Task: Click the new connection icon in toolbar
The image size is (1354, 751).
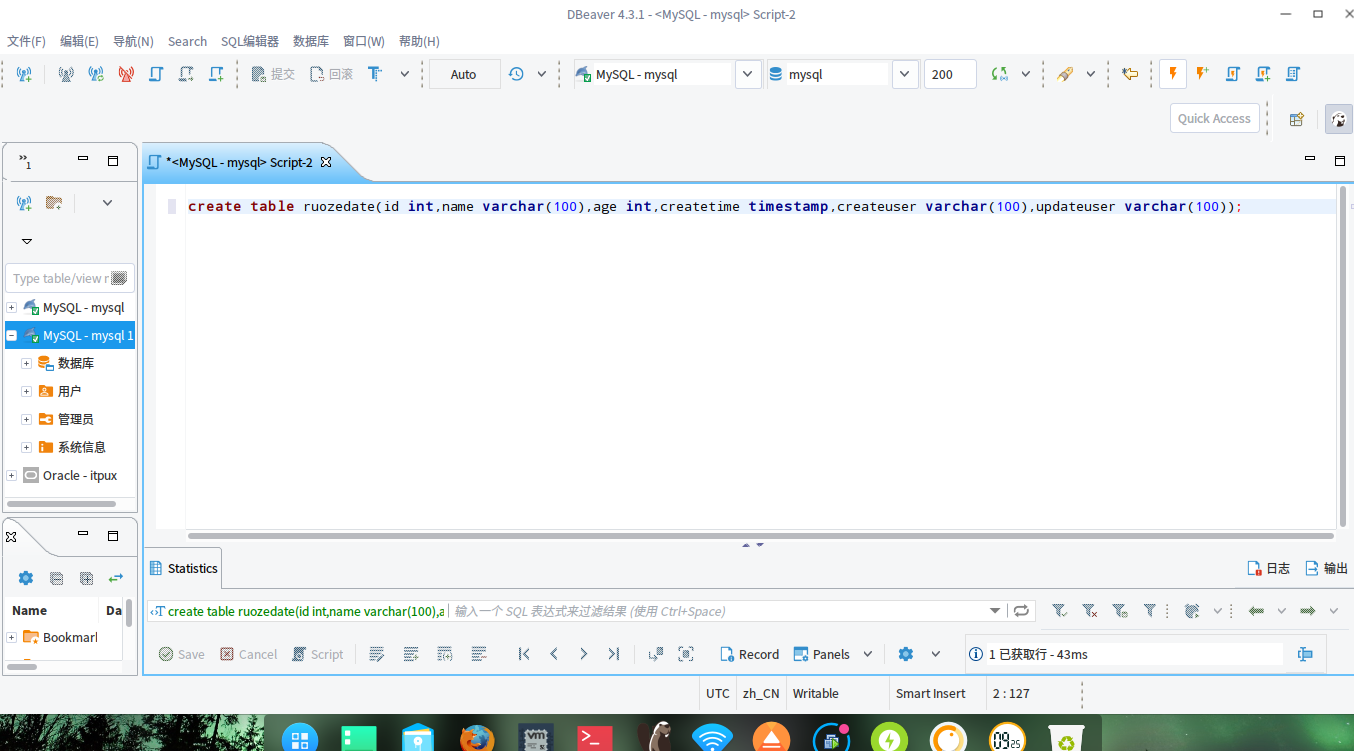Action: pos(24,74)
